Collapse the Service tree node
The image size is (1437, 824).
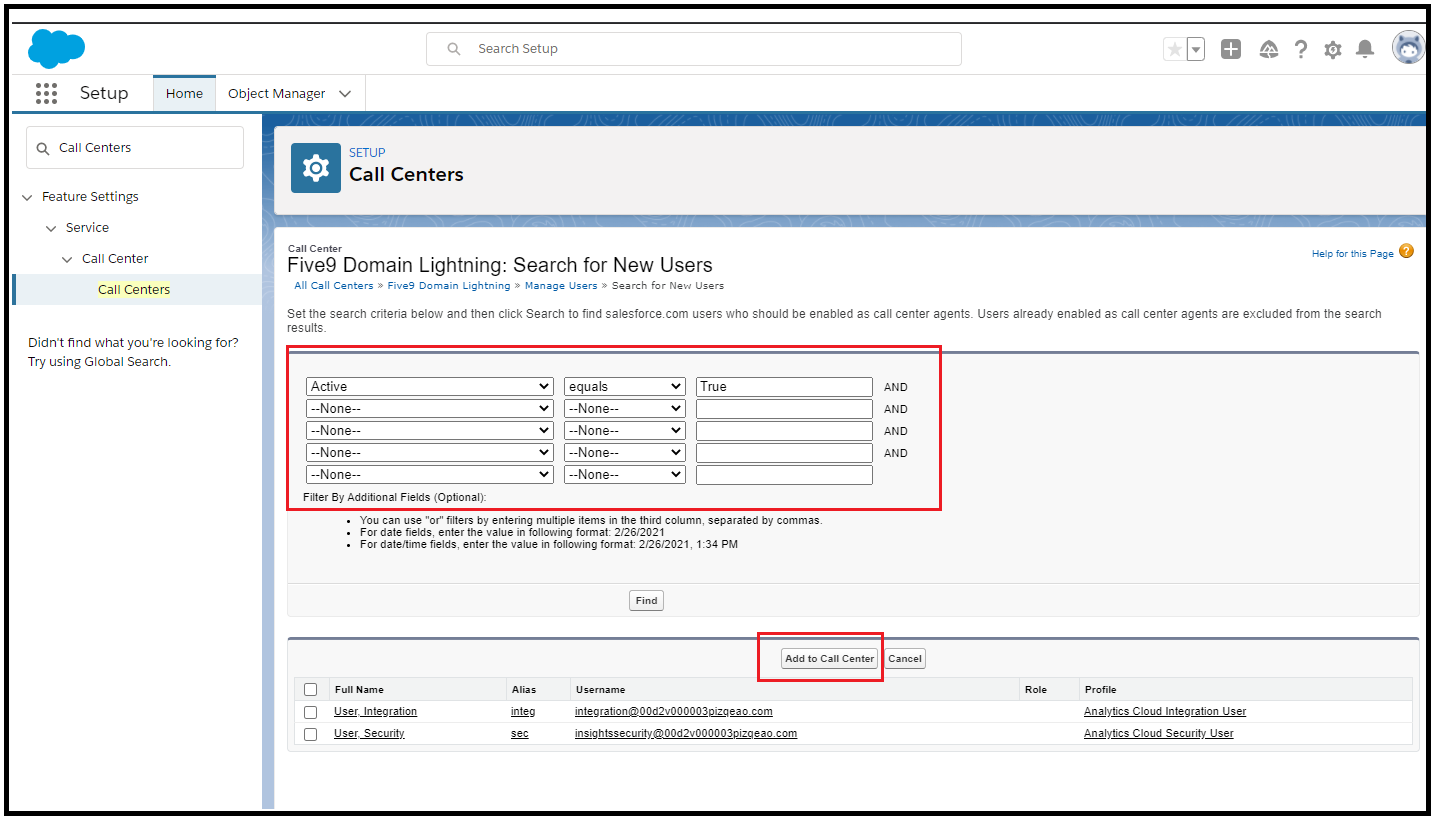[x=51, y=229]
